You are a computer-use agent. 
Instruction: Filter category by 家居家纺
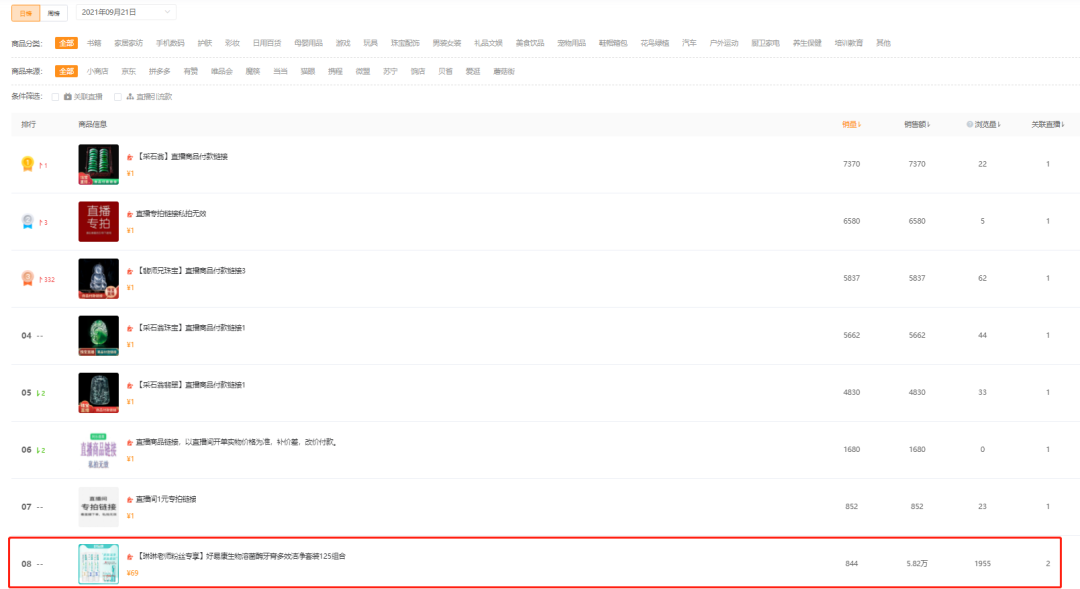[128, 43]
